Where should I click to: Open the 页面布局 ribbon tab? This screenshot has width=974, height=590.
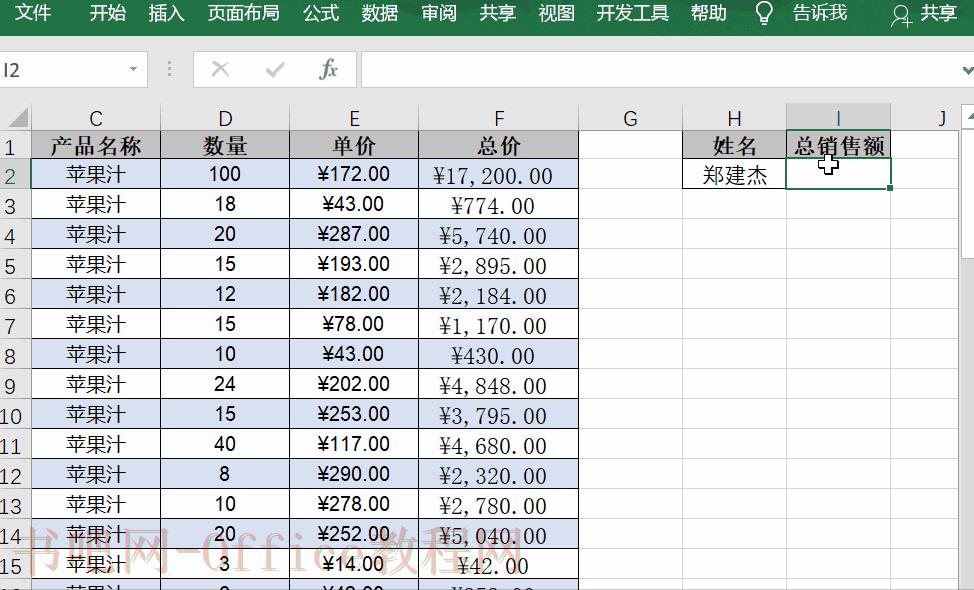point(244,12)
